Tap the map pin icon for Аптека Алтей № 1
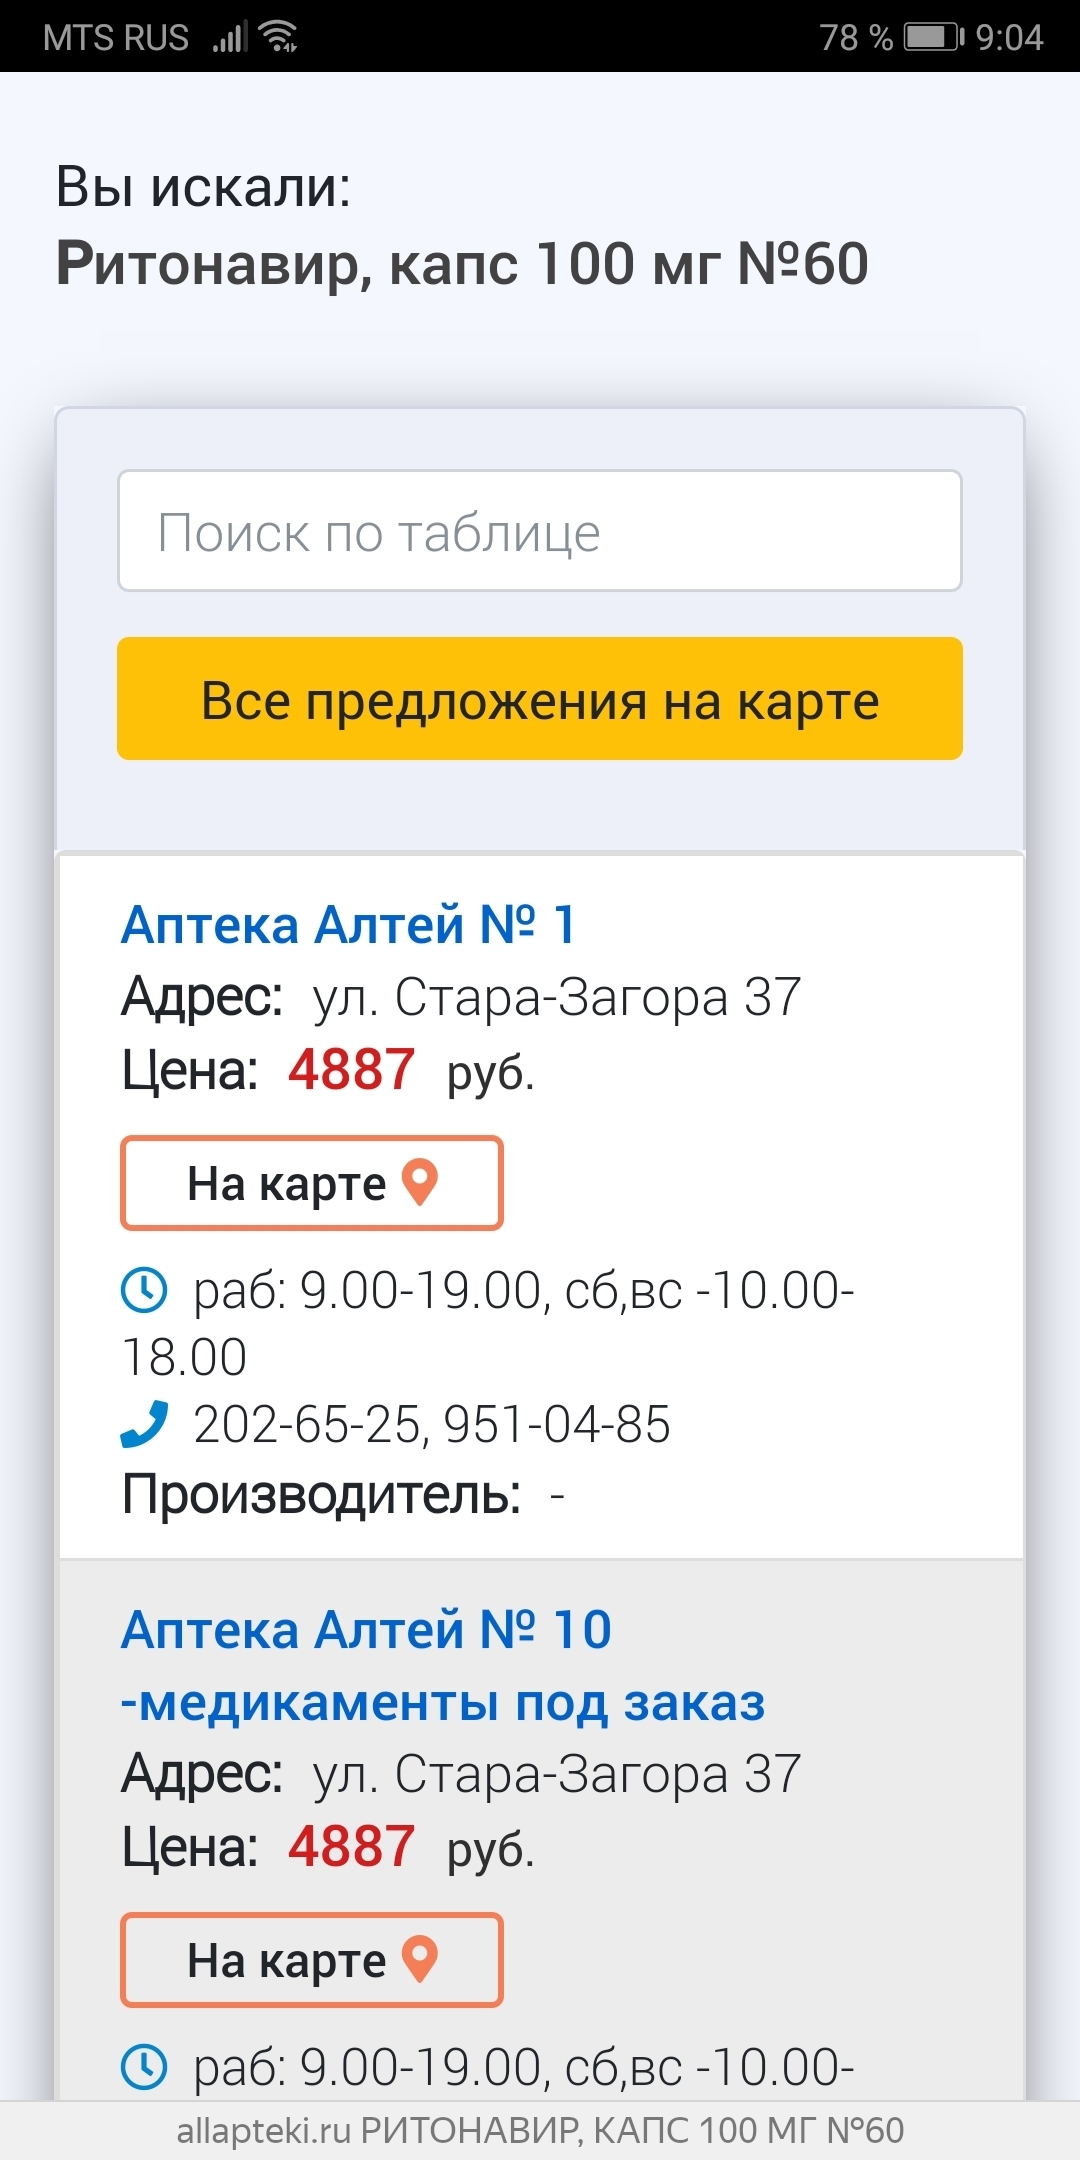Viewport: 1080px width, 2160px height. tap(420, 1182)
